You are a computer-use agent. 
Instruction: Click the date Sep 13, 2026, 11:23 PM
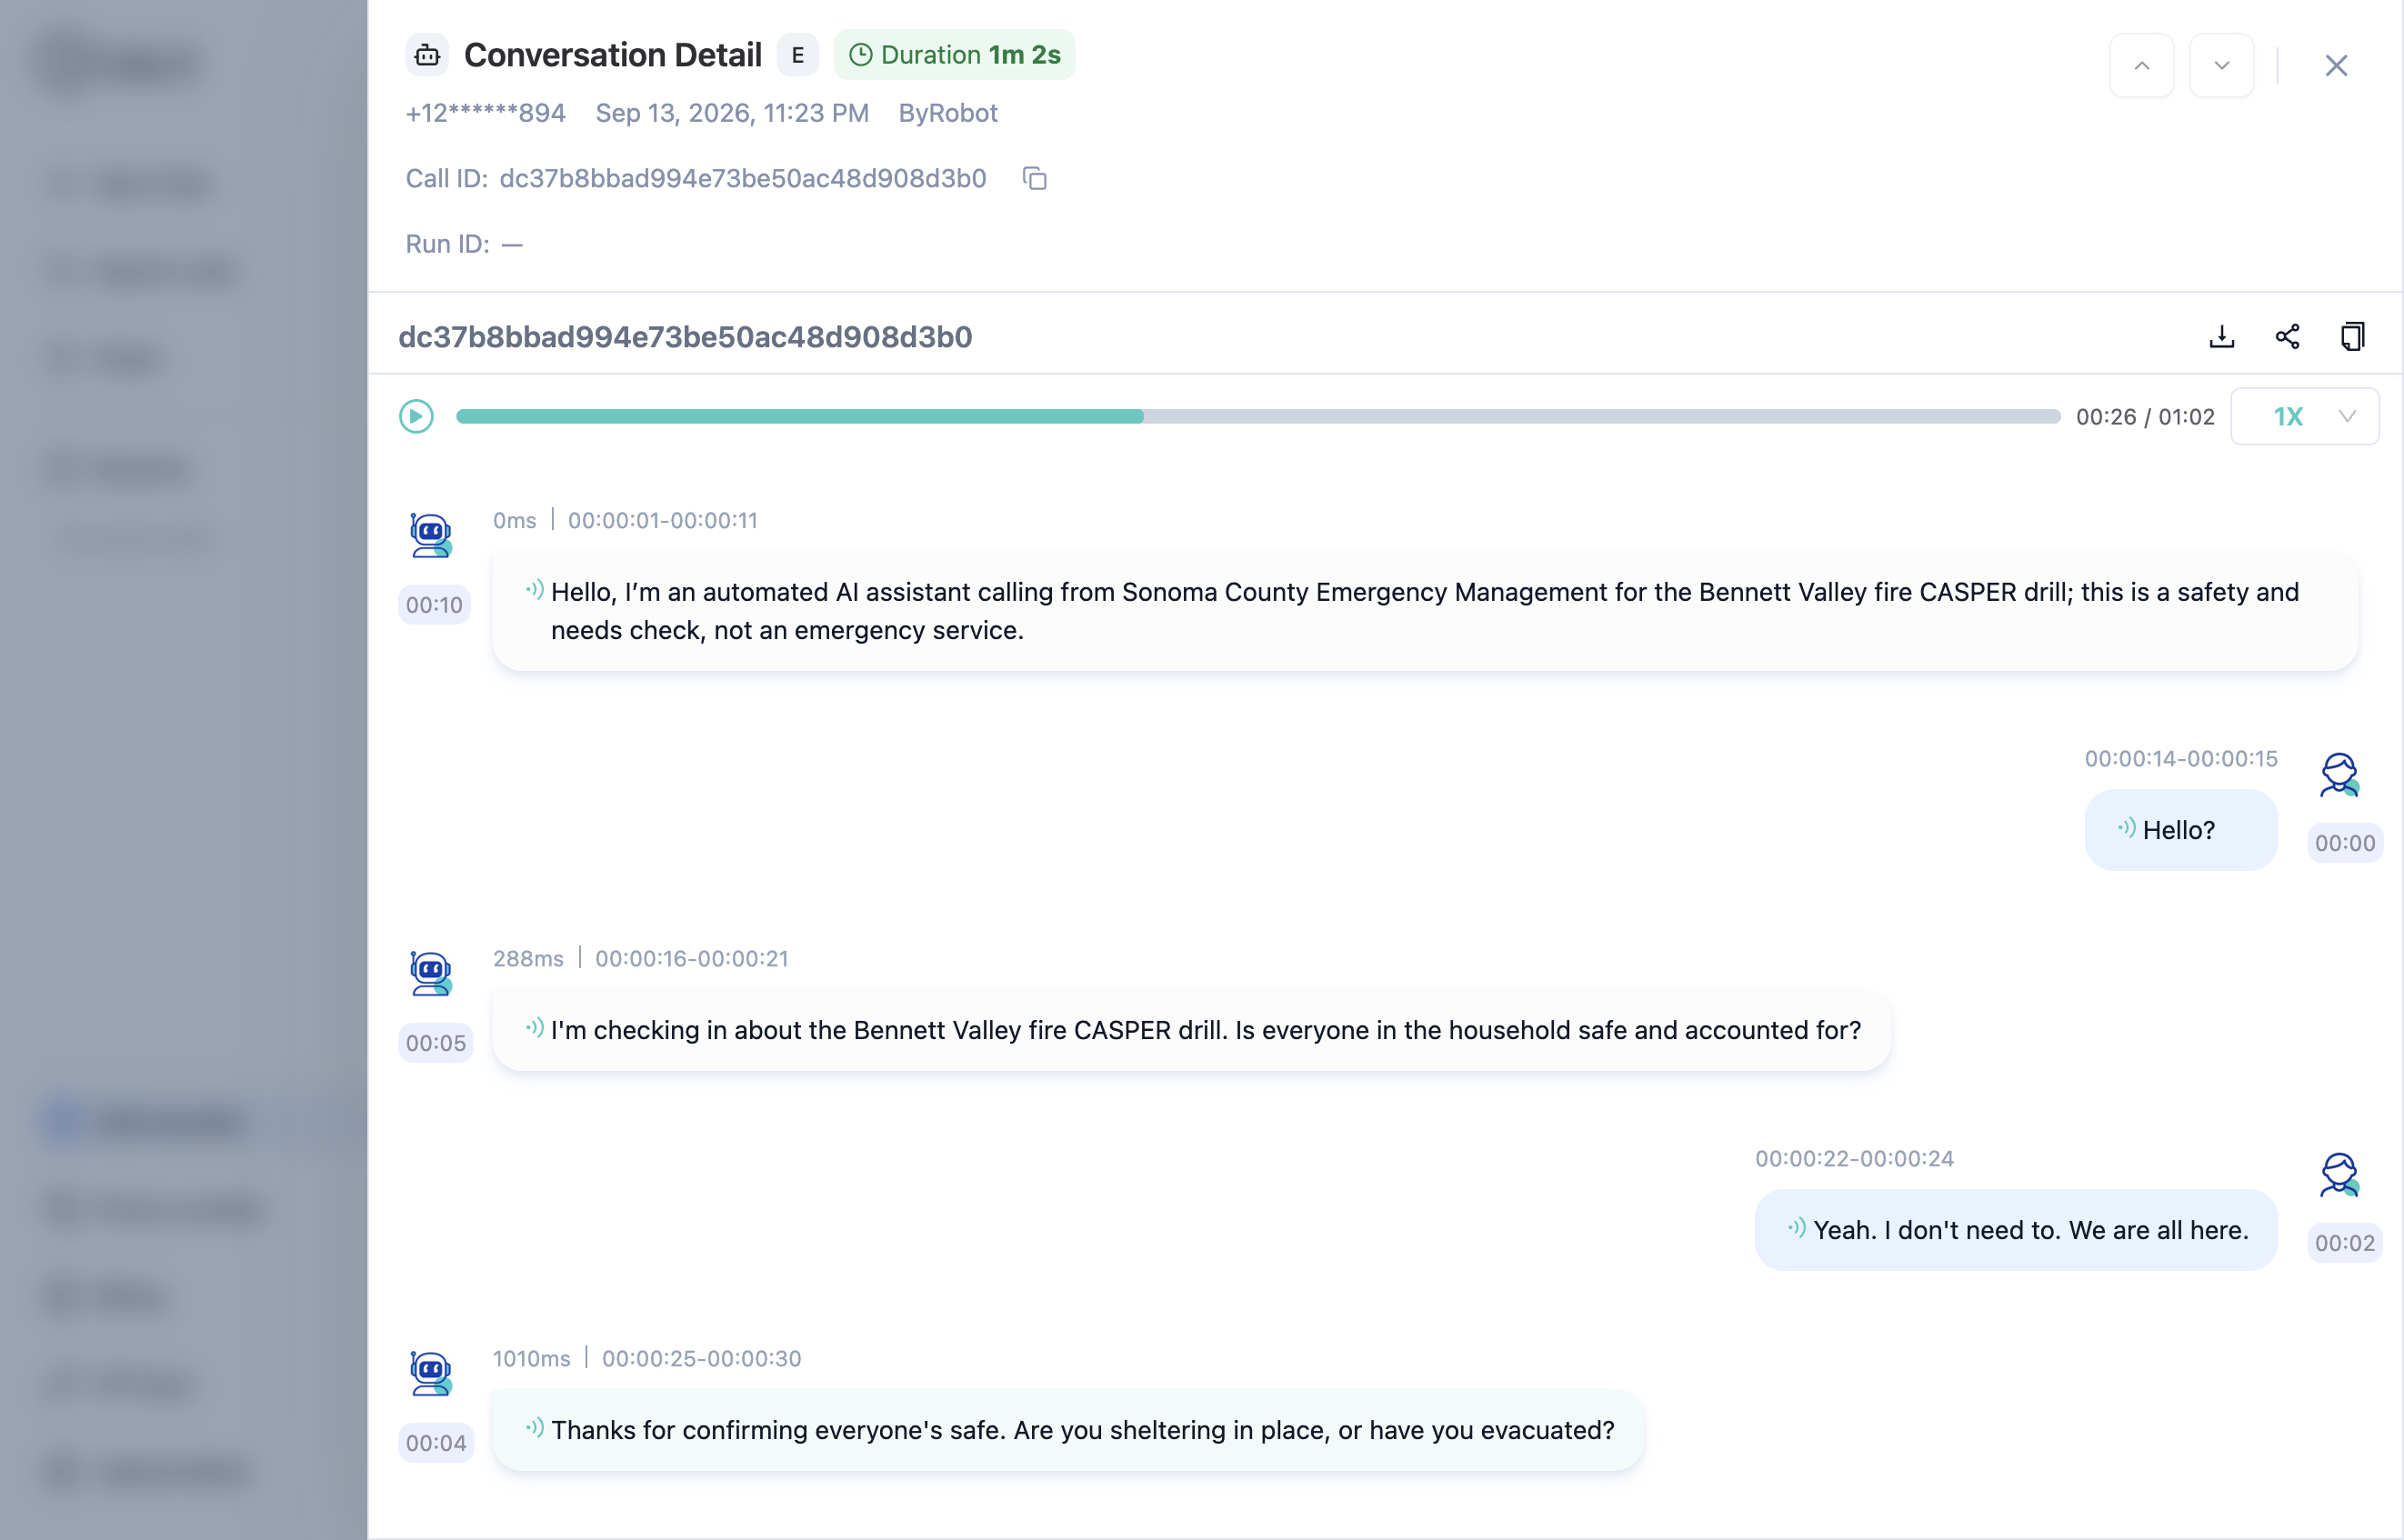[732, 113]
